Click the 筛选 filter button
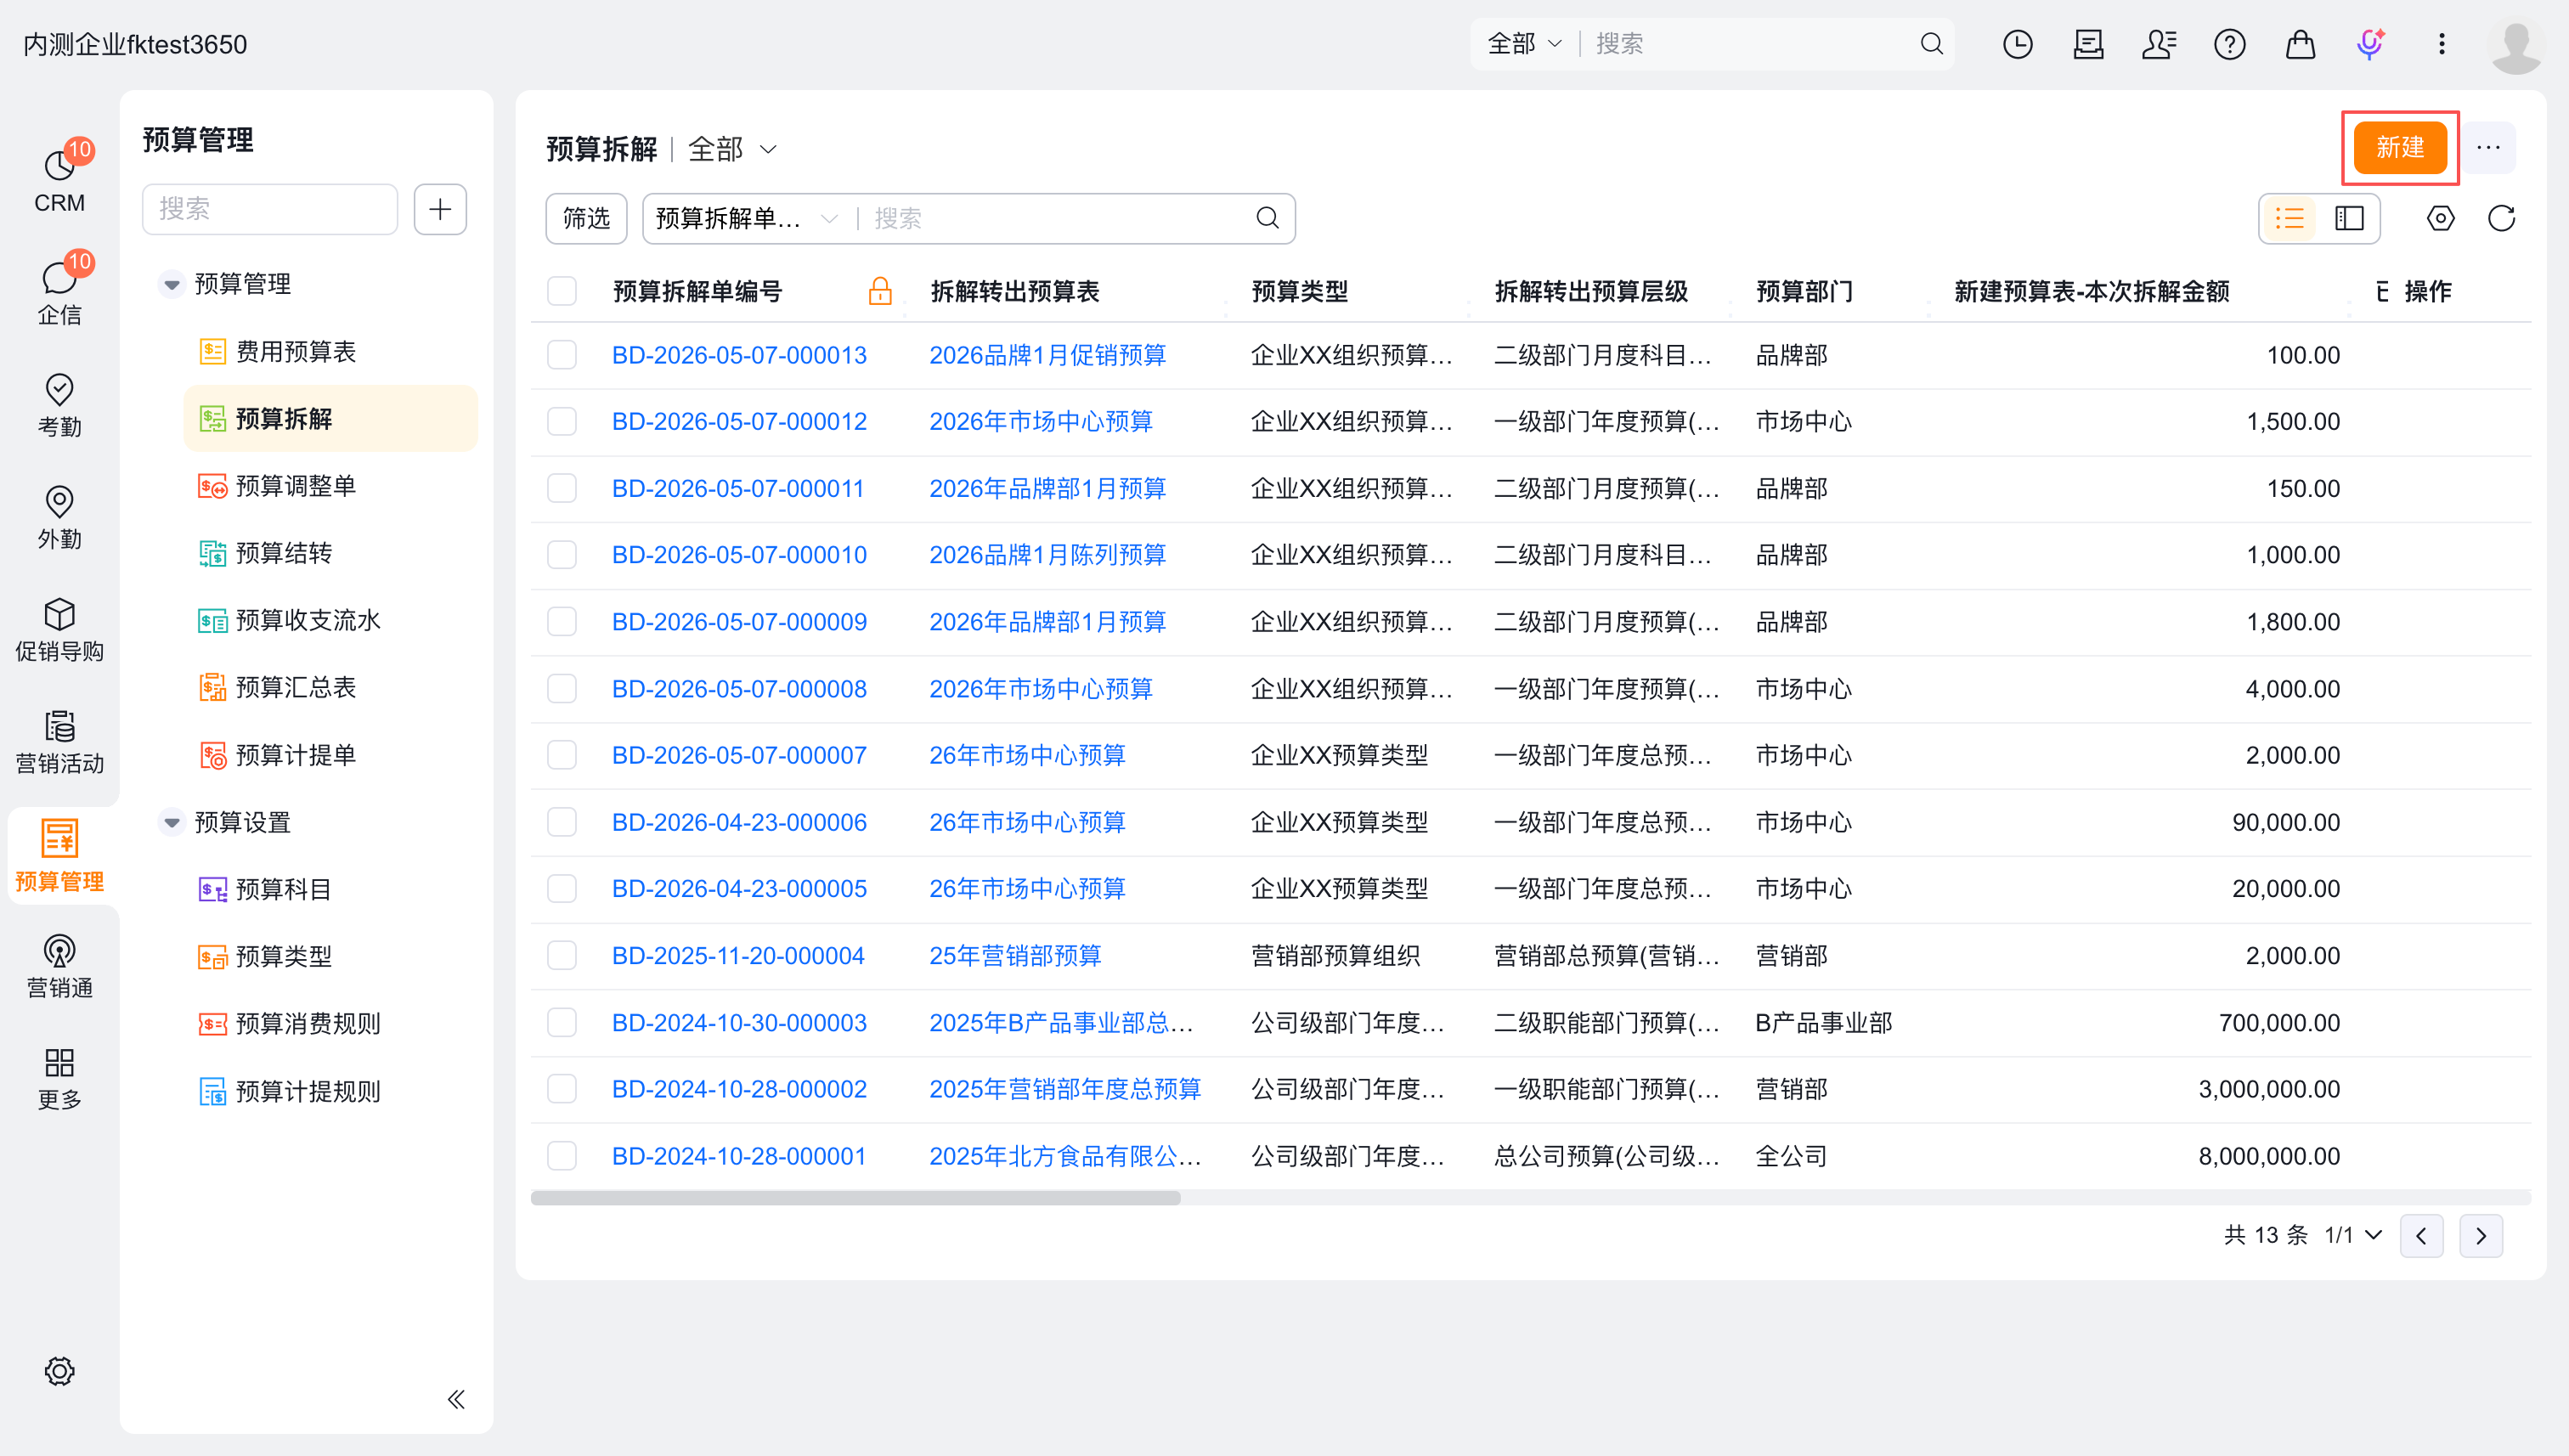The height and width of the screenshot is (1456, 2569). [x=586, y=218]
